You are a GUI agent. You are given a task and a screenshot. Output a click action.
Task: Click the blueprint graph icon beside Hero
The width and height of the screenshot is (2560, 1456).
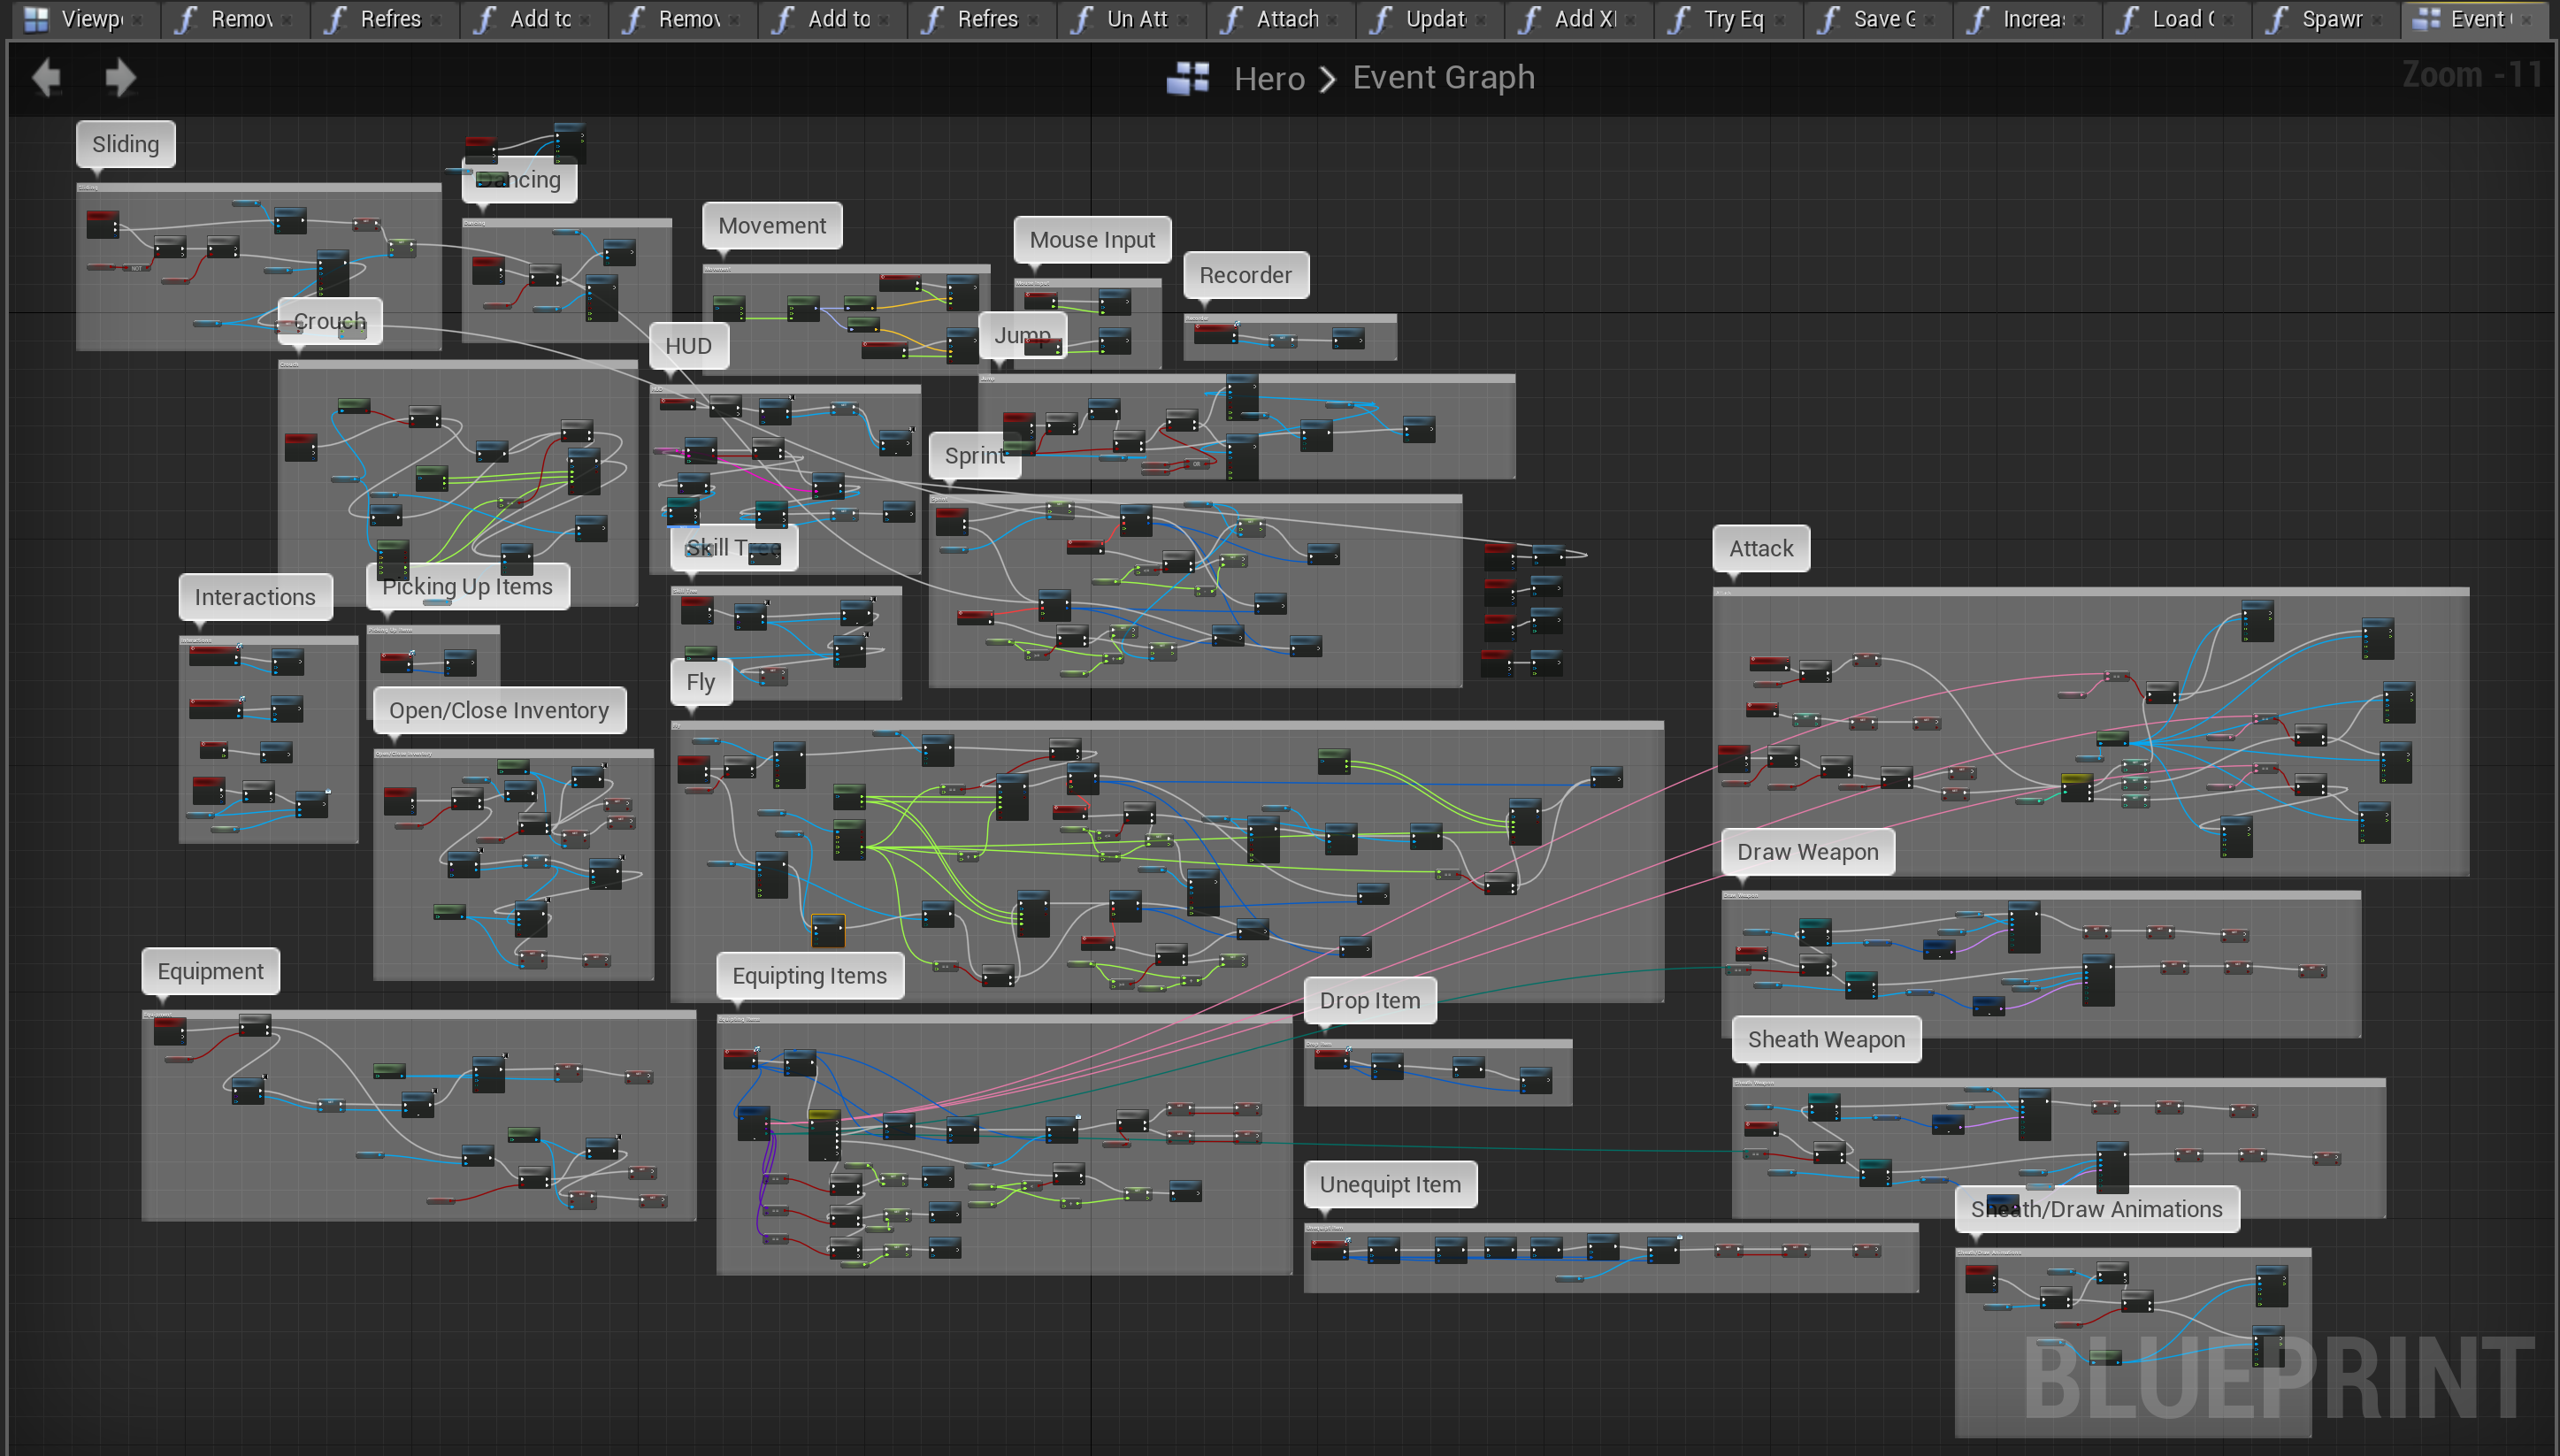tap(1188, 78)
